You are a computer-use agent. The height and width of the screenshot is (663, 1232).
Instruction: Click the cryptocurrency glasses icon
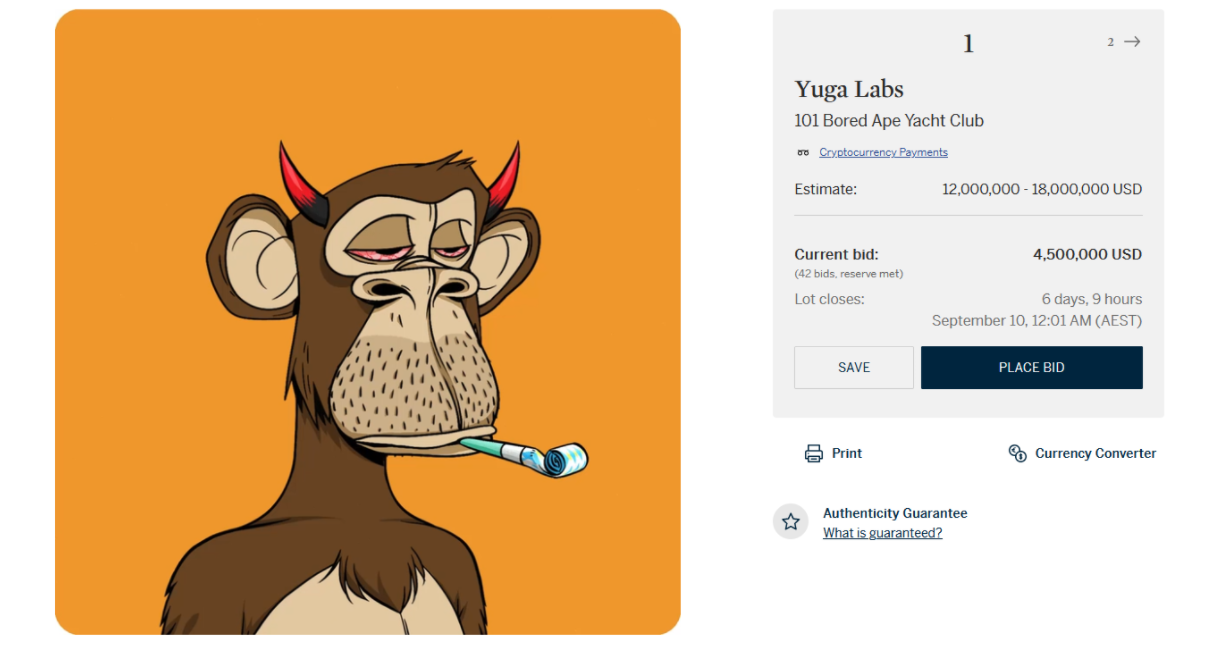coord(802,153)
